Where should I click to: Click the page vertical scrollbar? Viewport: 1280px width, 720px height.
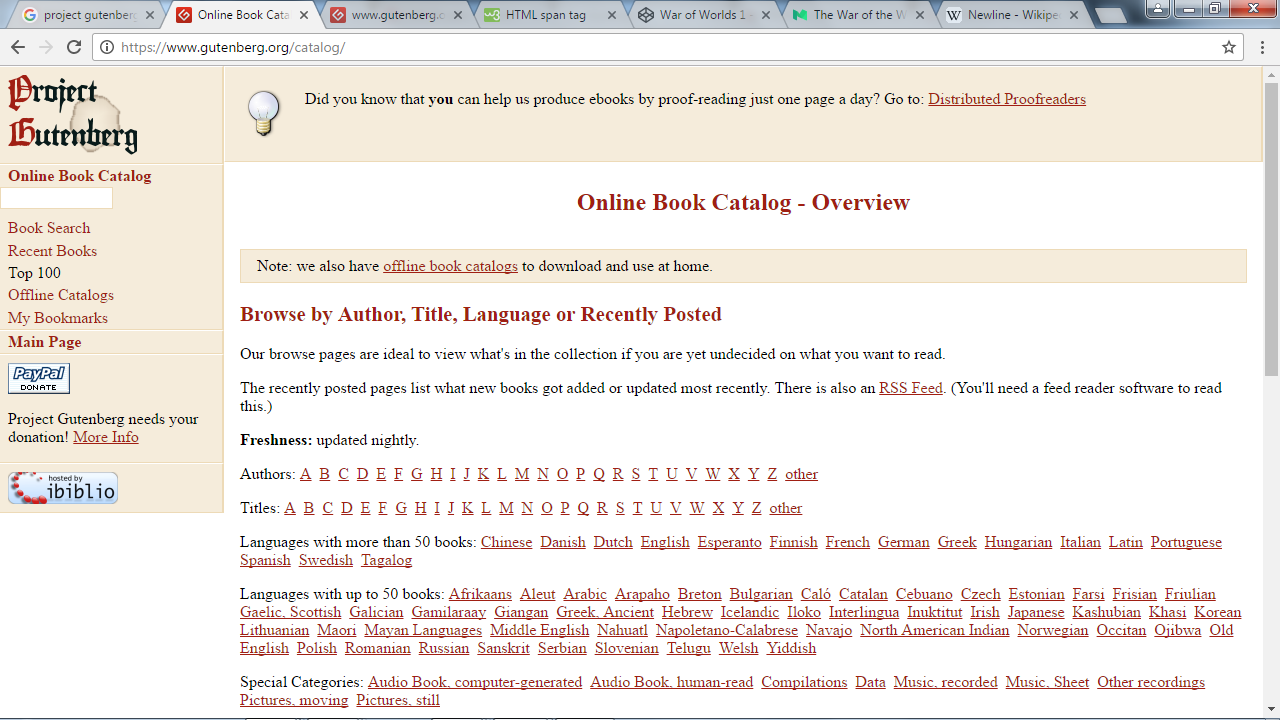coord(1271,230)
